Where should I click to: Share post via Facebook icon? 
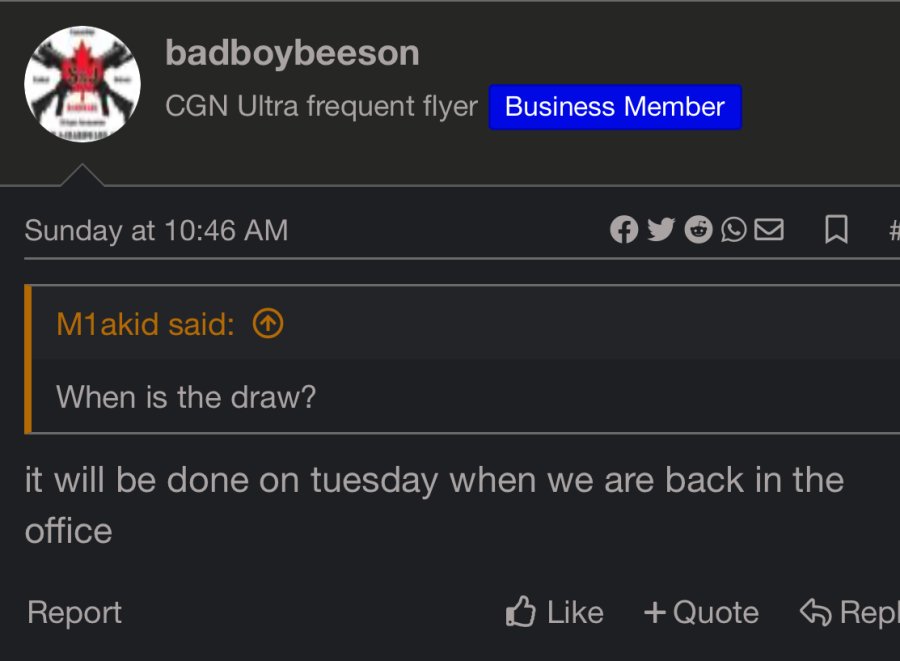coord(623,230)
